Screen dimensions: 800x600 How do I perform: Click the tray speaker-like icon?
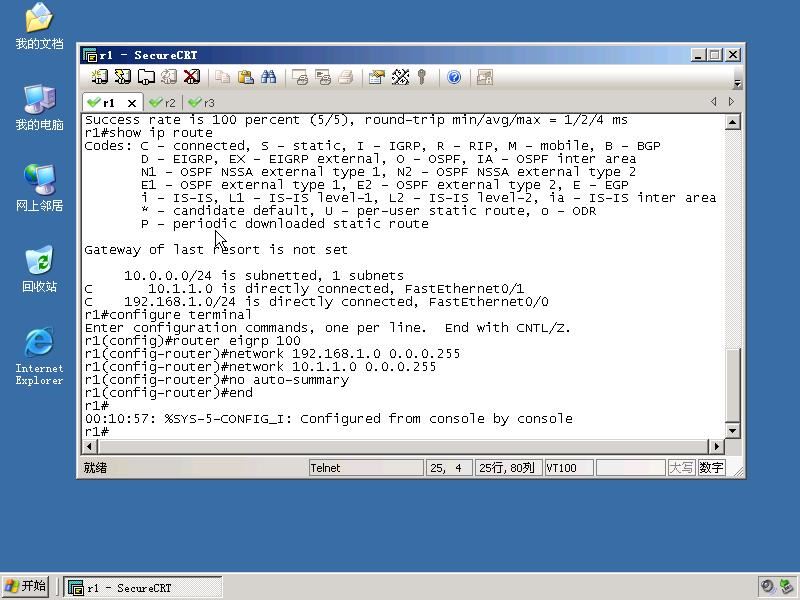click(767, 586)
